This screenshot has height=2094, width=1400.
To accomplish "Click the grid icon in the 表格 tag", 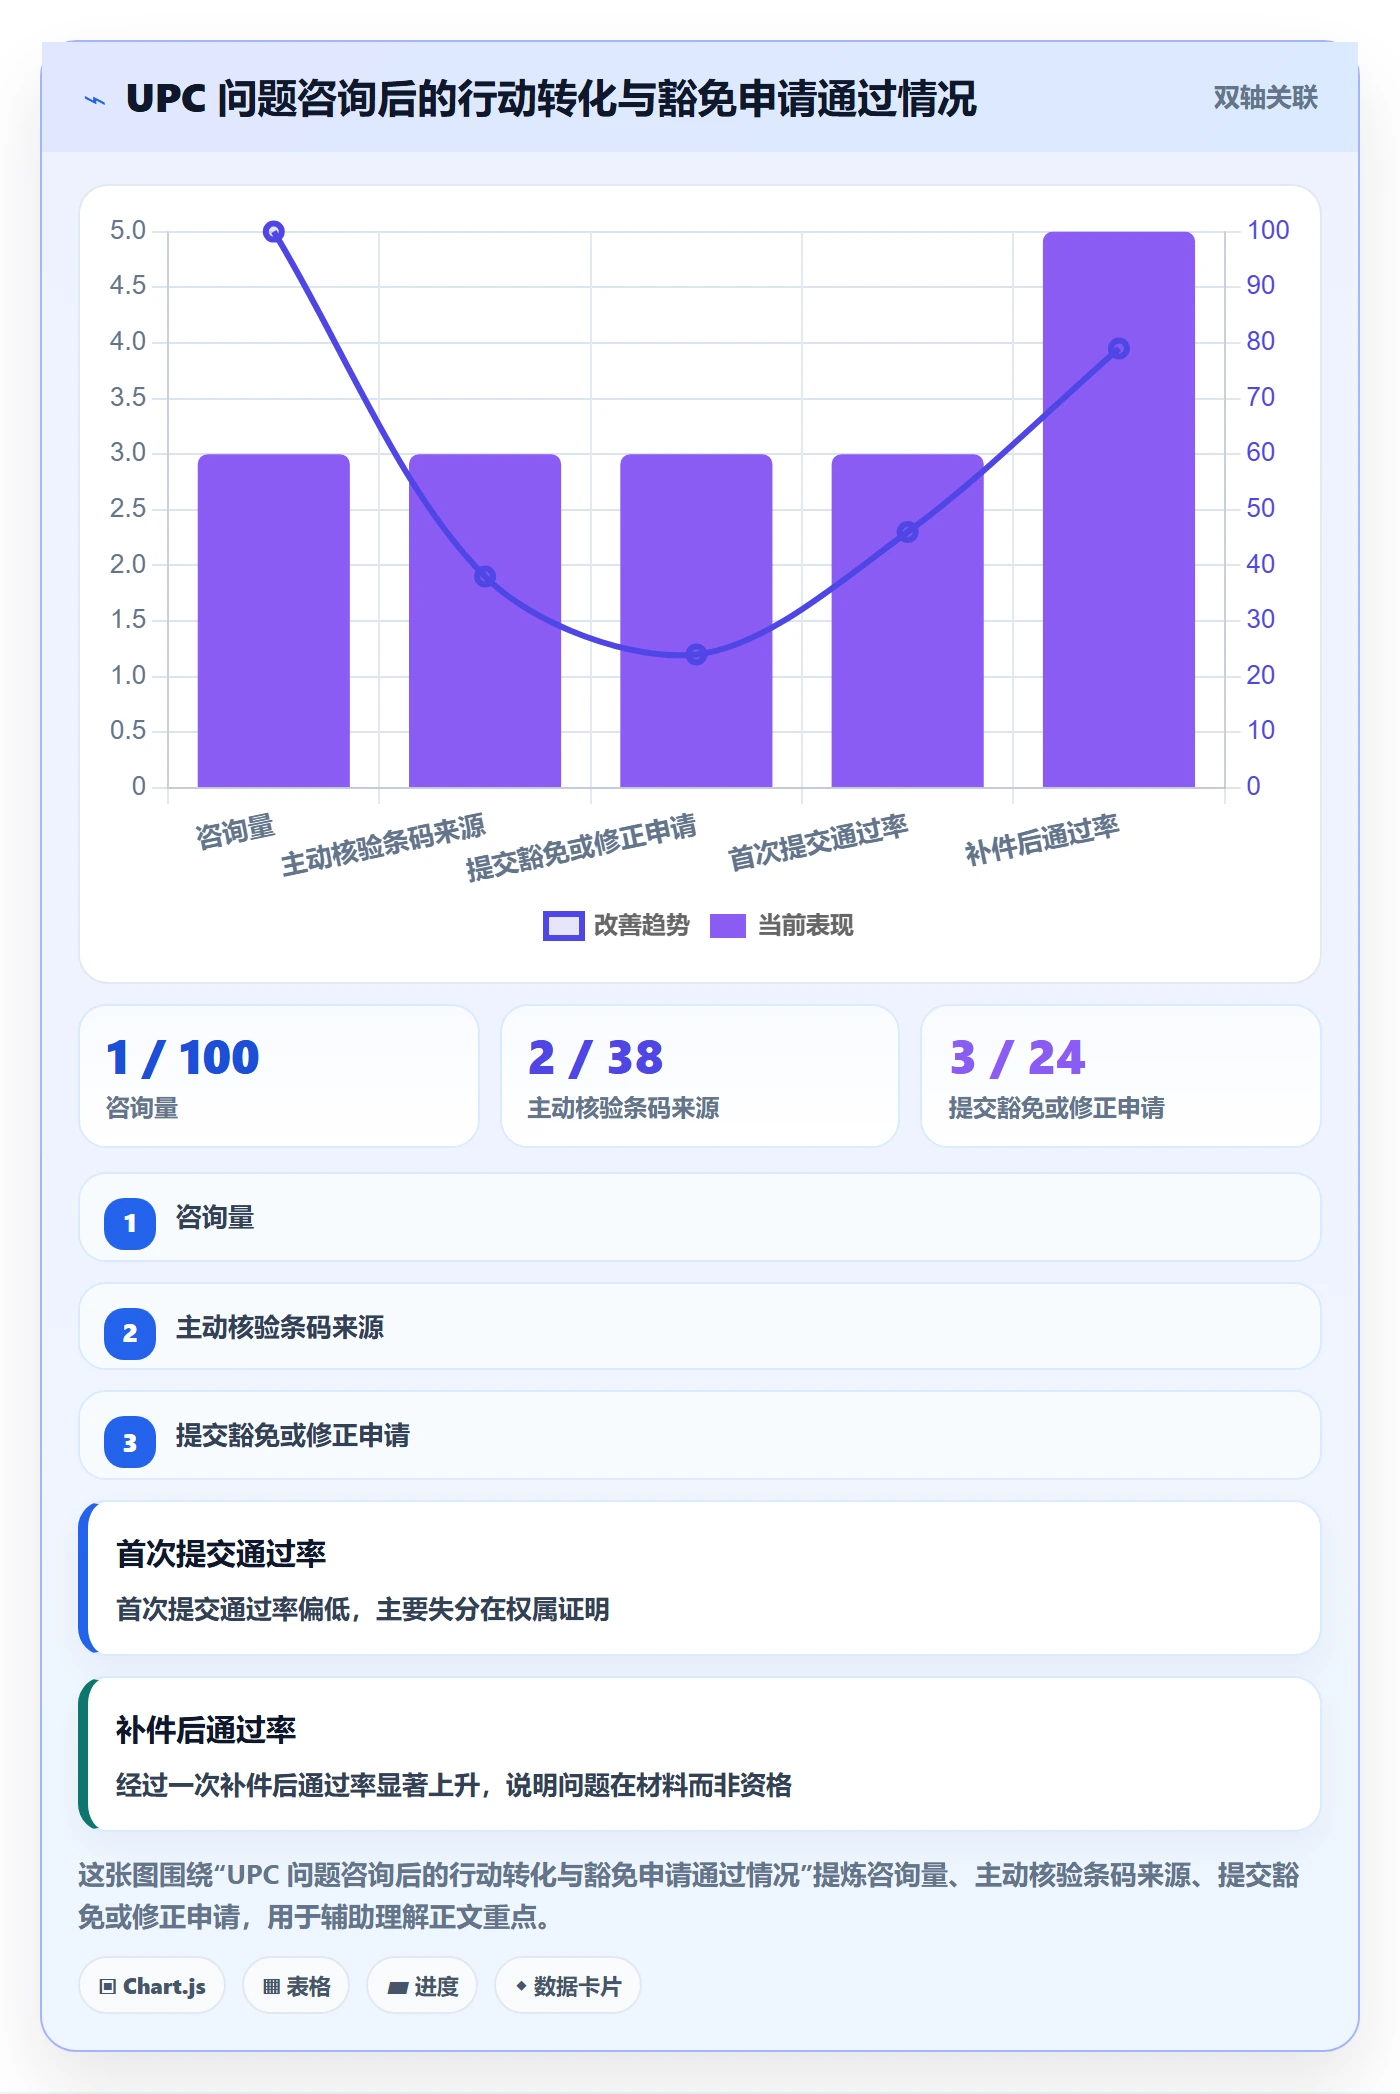I will click(x=271, y=1987).
